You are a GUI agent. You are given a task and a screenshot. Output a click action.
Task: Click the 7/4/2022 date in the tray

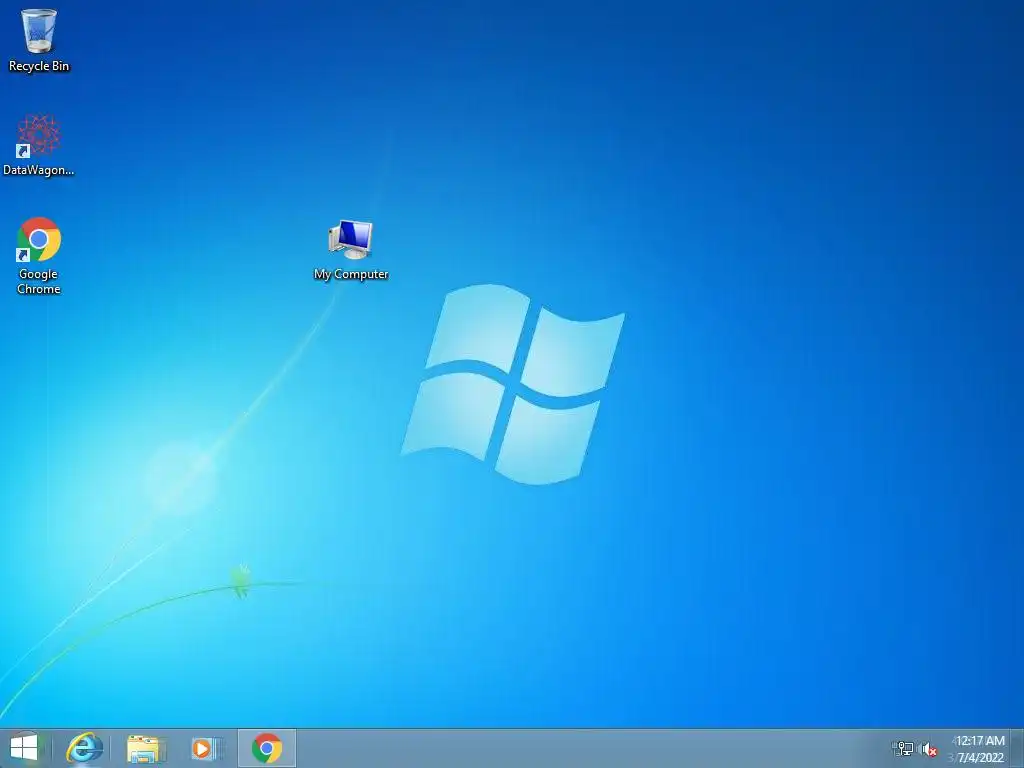(980, 758)
